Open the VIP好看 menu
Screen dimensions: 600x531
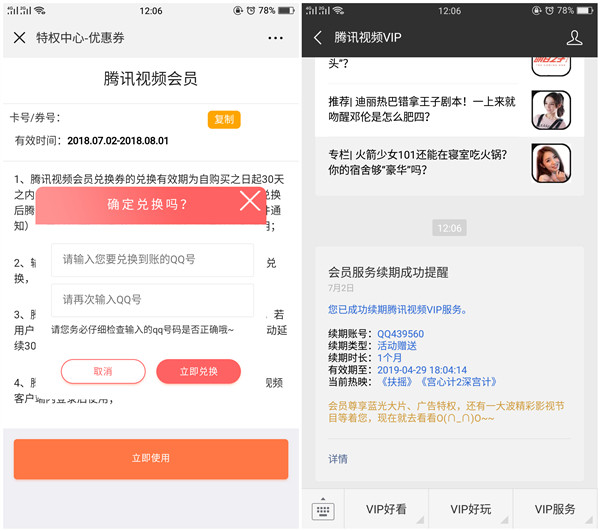tap(386, 509)
